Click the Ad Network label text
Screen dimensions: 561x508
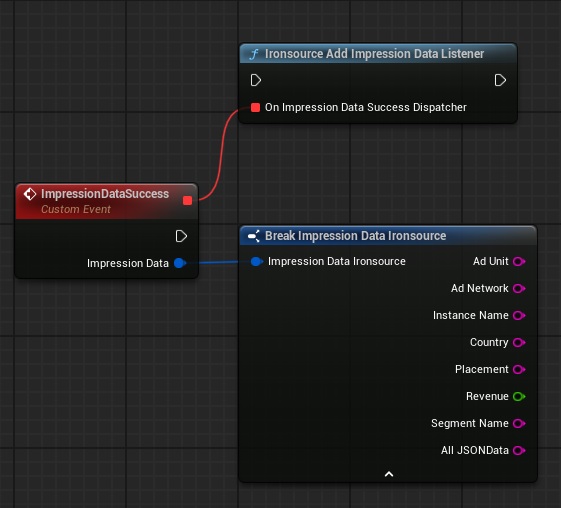479,288
